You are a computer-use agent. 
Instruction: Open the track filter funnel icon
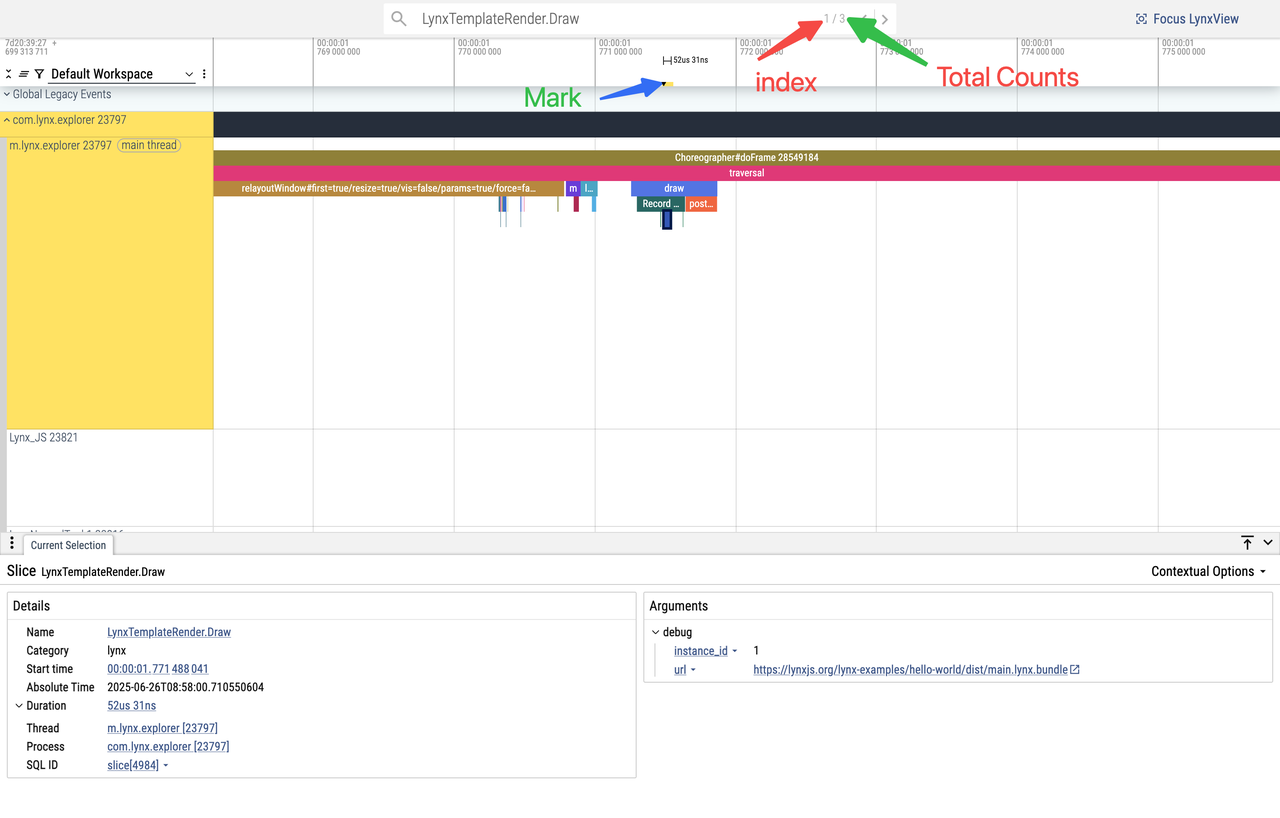tap(39, 74)
